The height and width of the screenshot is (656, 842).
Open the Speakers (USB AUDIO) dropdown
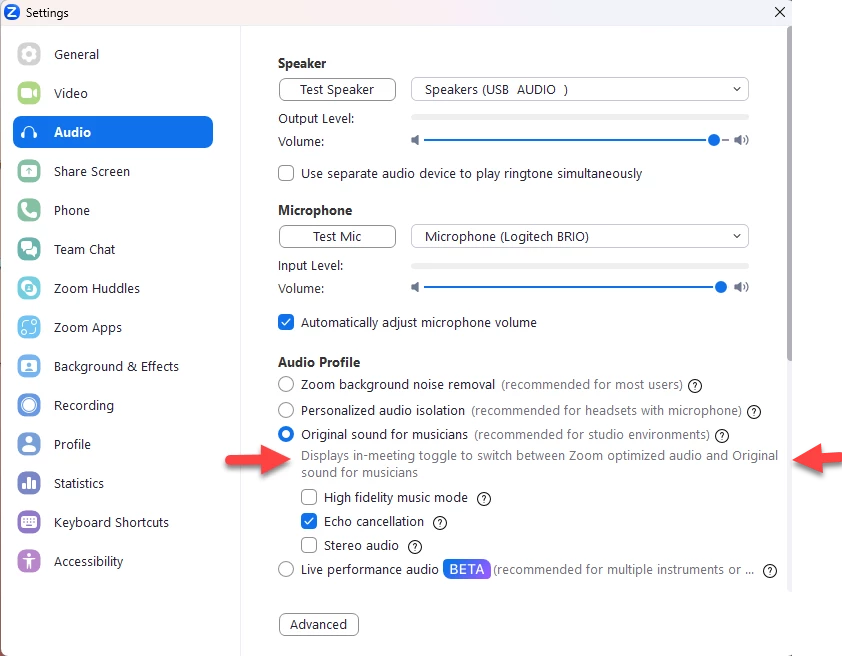579,89
